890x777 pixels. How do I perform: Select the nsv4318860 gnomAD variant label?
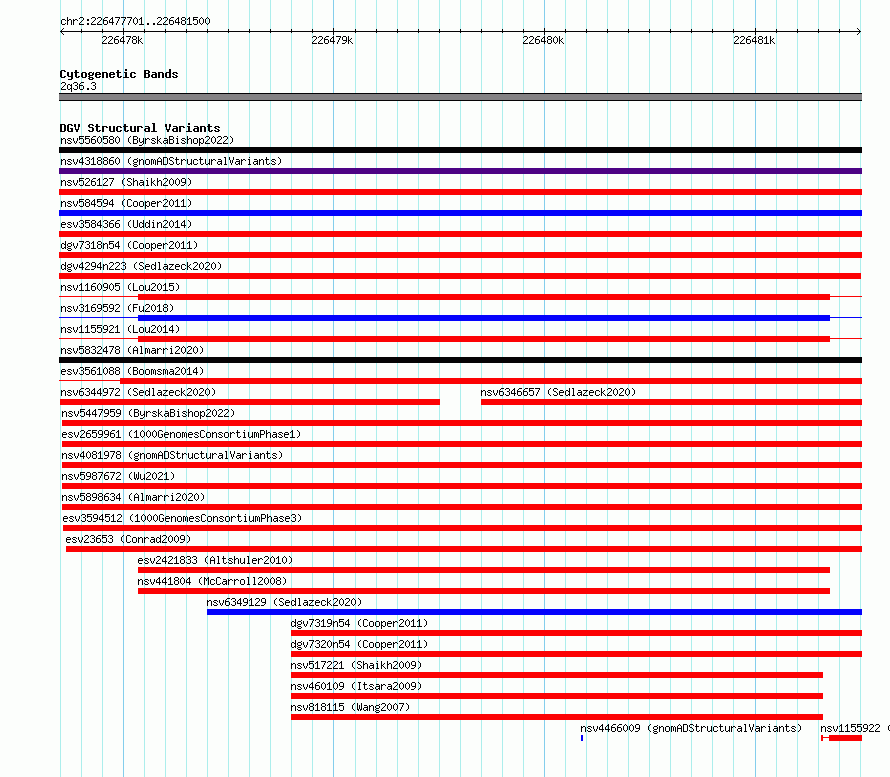[171, 161]
